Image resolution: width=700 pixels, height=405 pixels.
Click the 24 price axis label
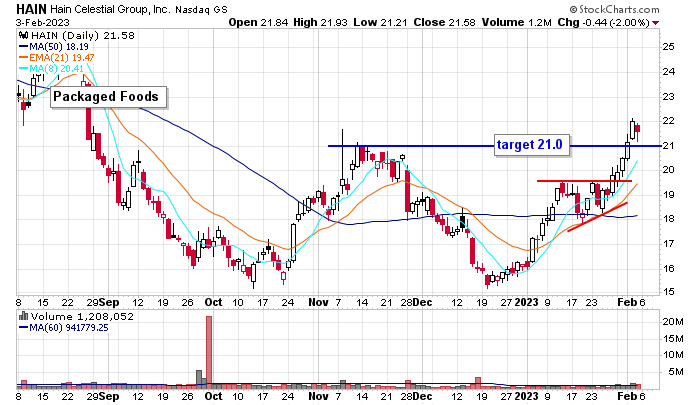668,71
